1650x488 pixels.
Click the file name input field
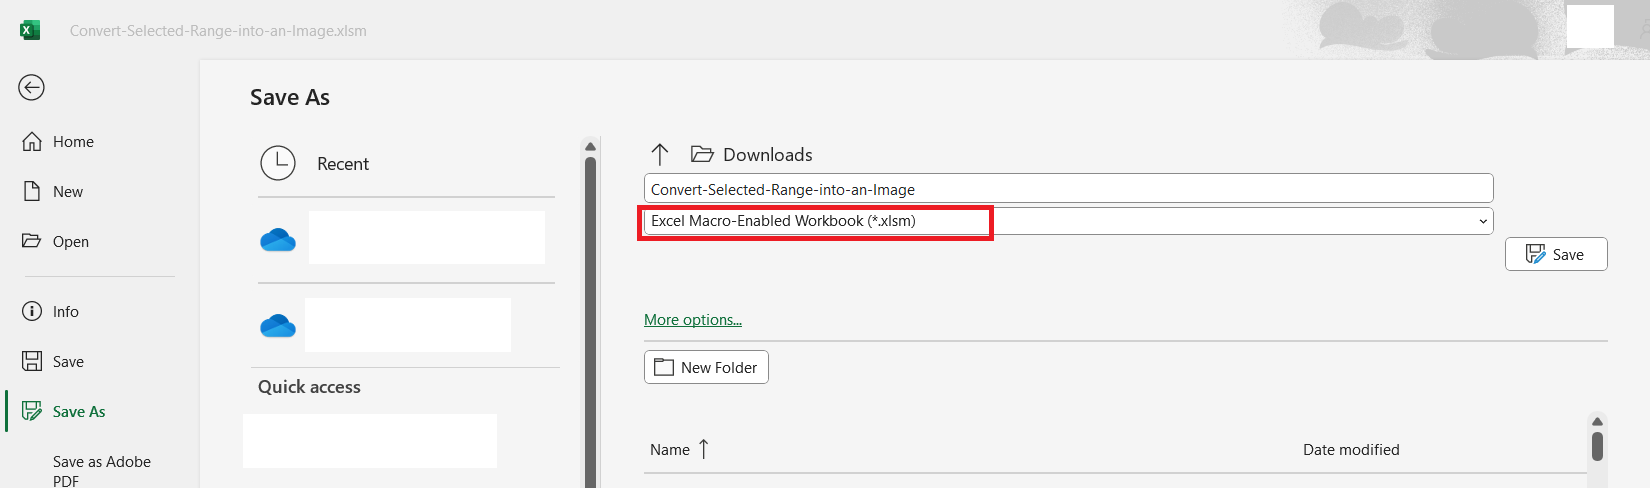(x=1068, y=189)
